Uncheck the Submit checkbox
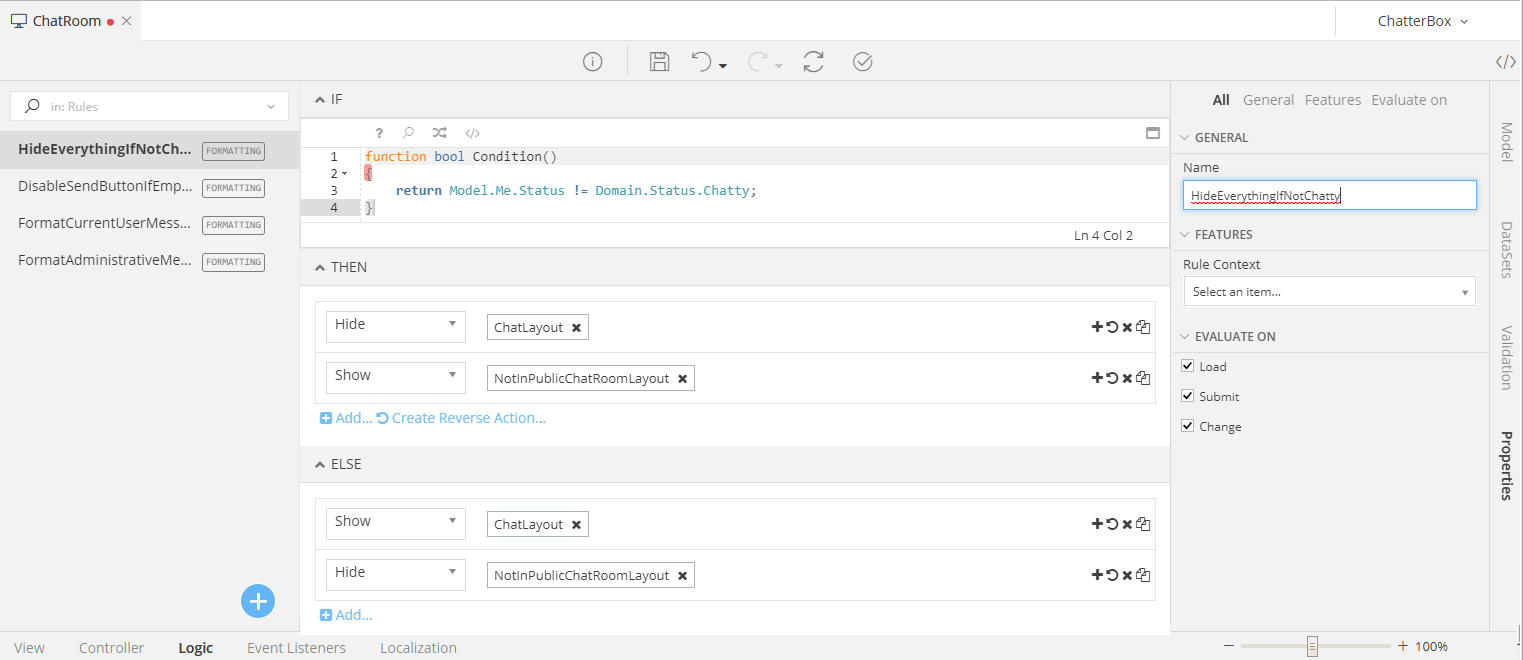Image resolution: width=1523 pixels, height=660 pixels. 1188,396
